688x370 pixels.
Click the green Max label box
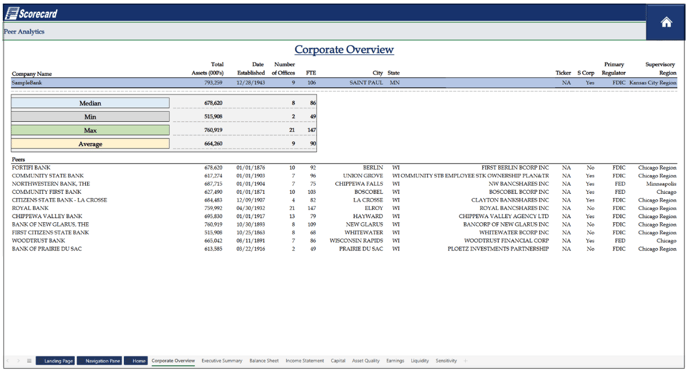(90, 130)
